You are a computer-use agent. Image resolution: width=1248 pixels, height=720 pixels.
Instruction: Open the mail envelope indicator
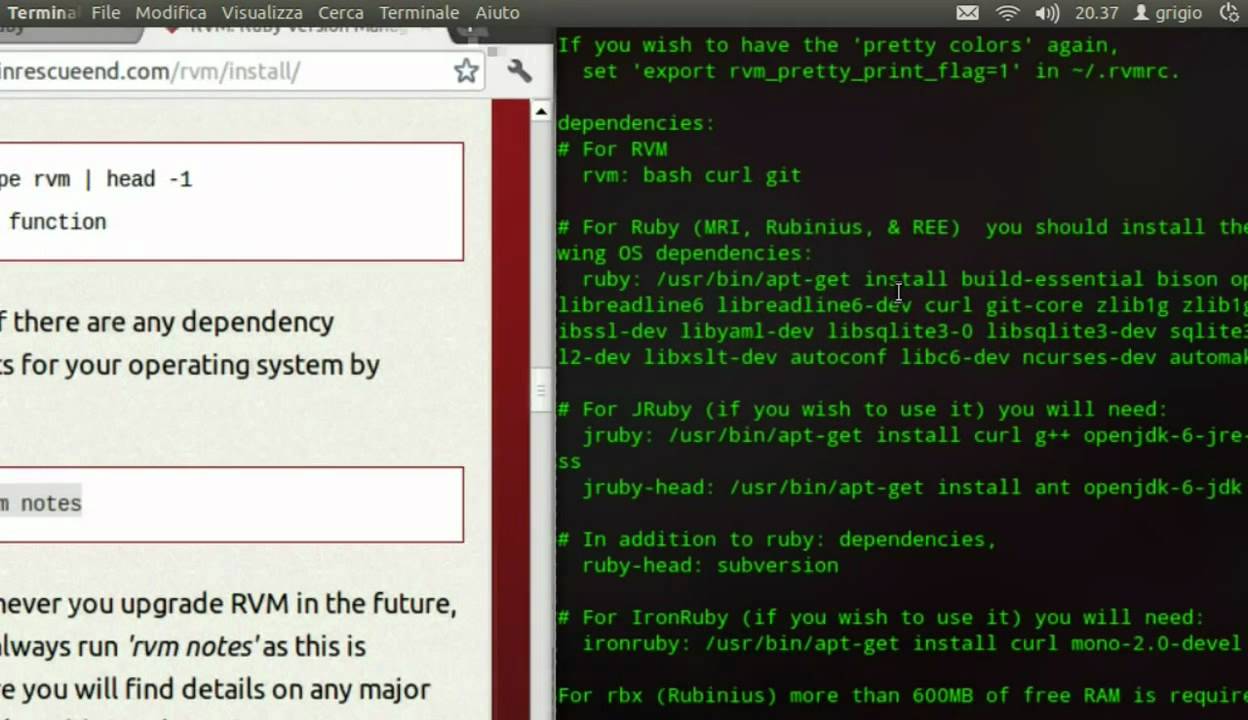[967, 13]
